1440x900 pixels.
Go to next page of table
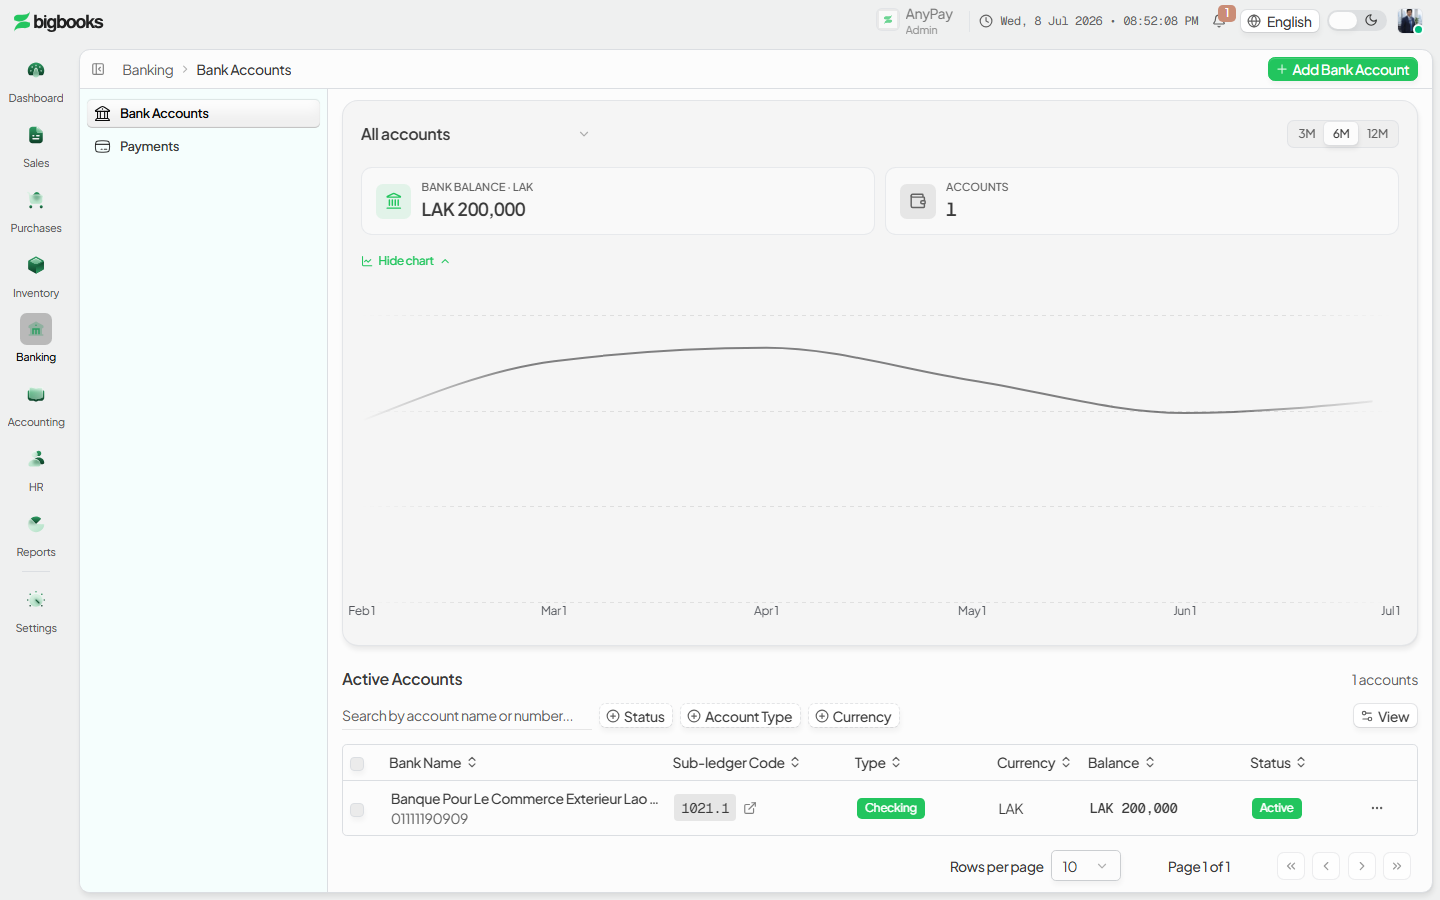[1362, 866]
